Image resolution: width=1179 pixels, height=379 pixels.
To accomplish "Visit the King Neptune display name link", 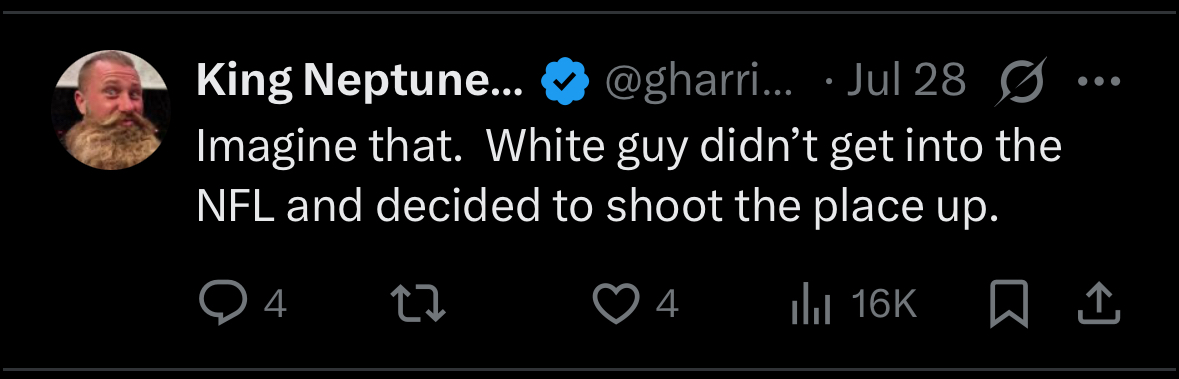I will 360,80.
